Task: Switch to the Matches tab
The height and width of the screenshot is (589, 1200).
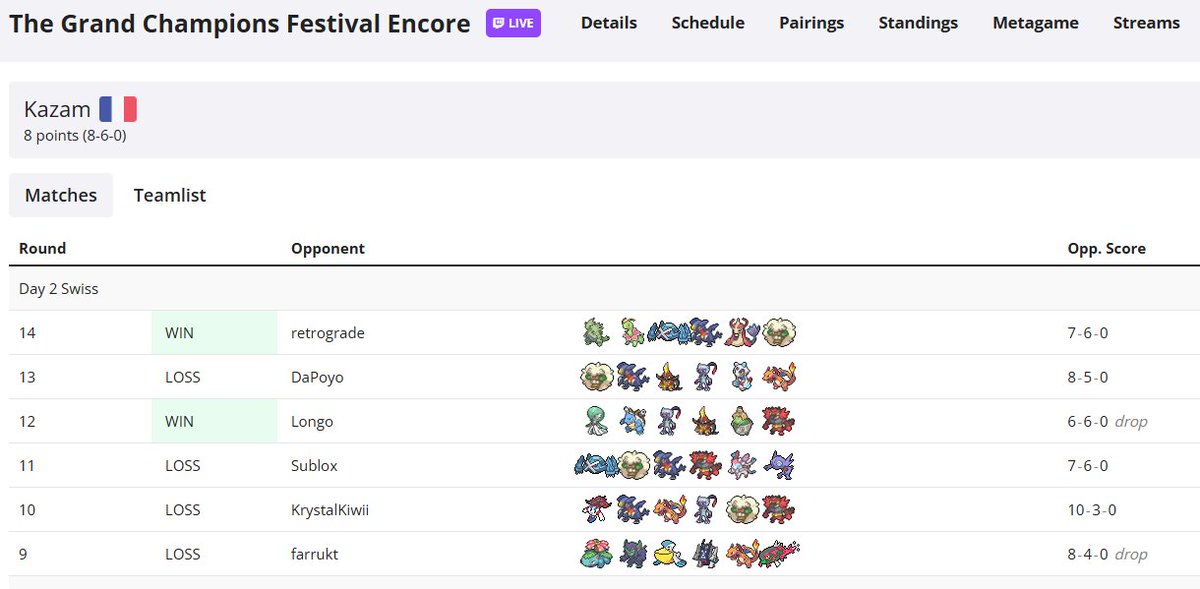Action: (61, 195)
